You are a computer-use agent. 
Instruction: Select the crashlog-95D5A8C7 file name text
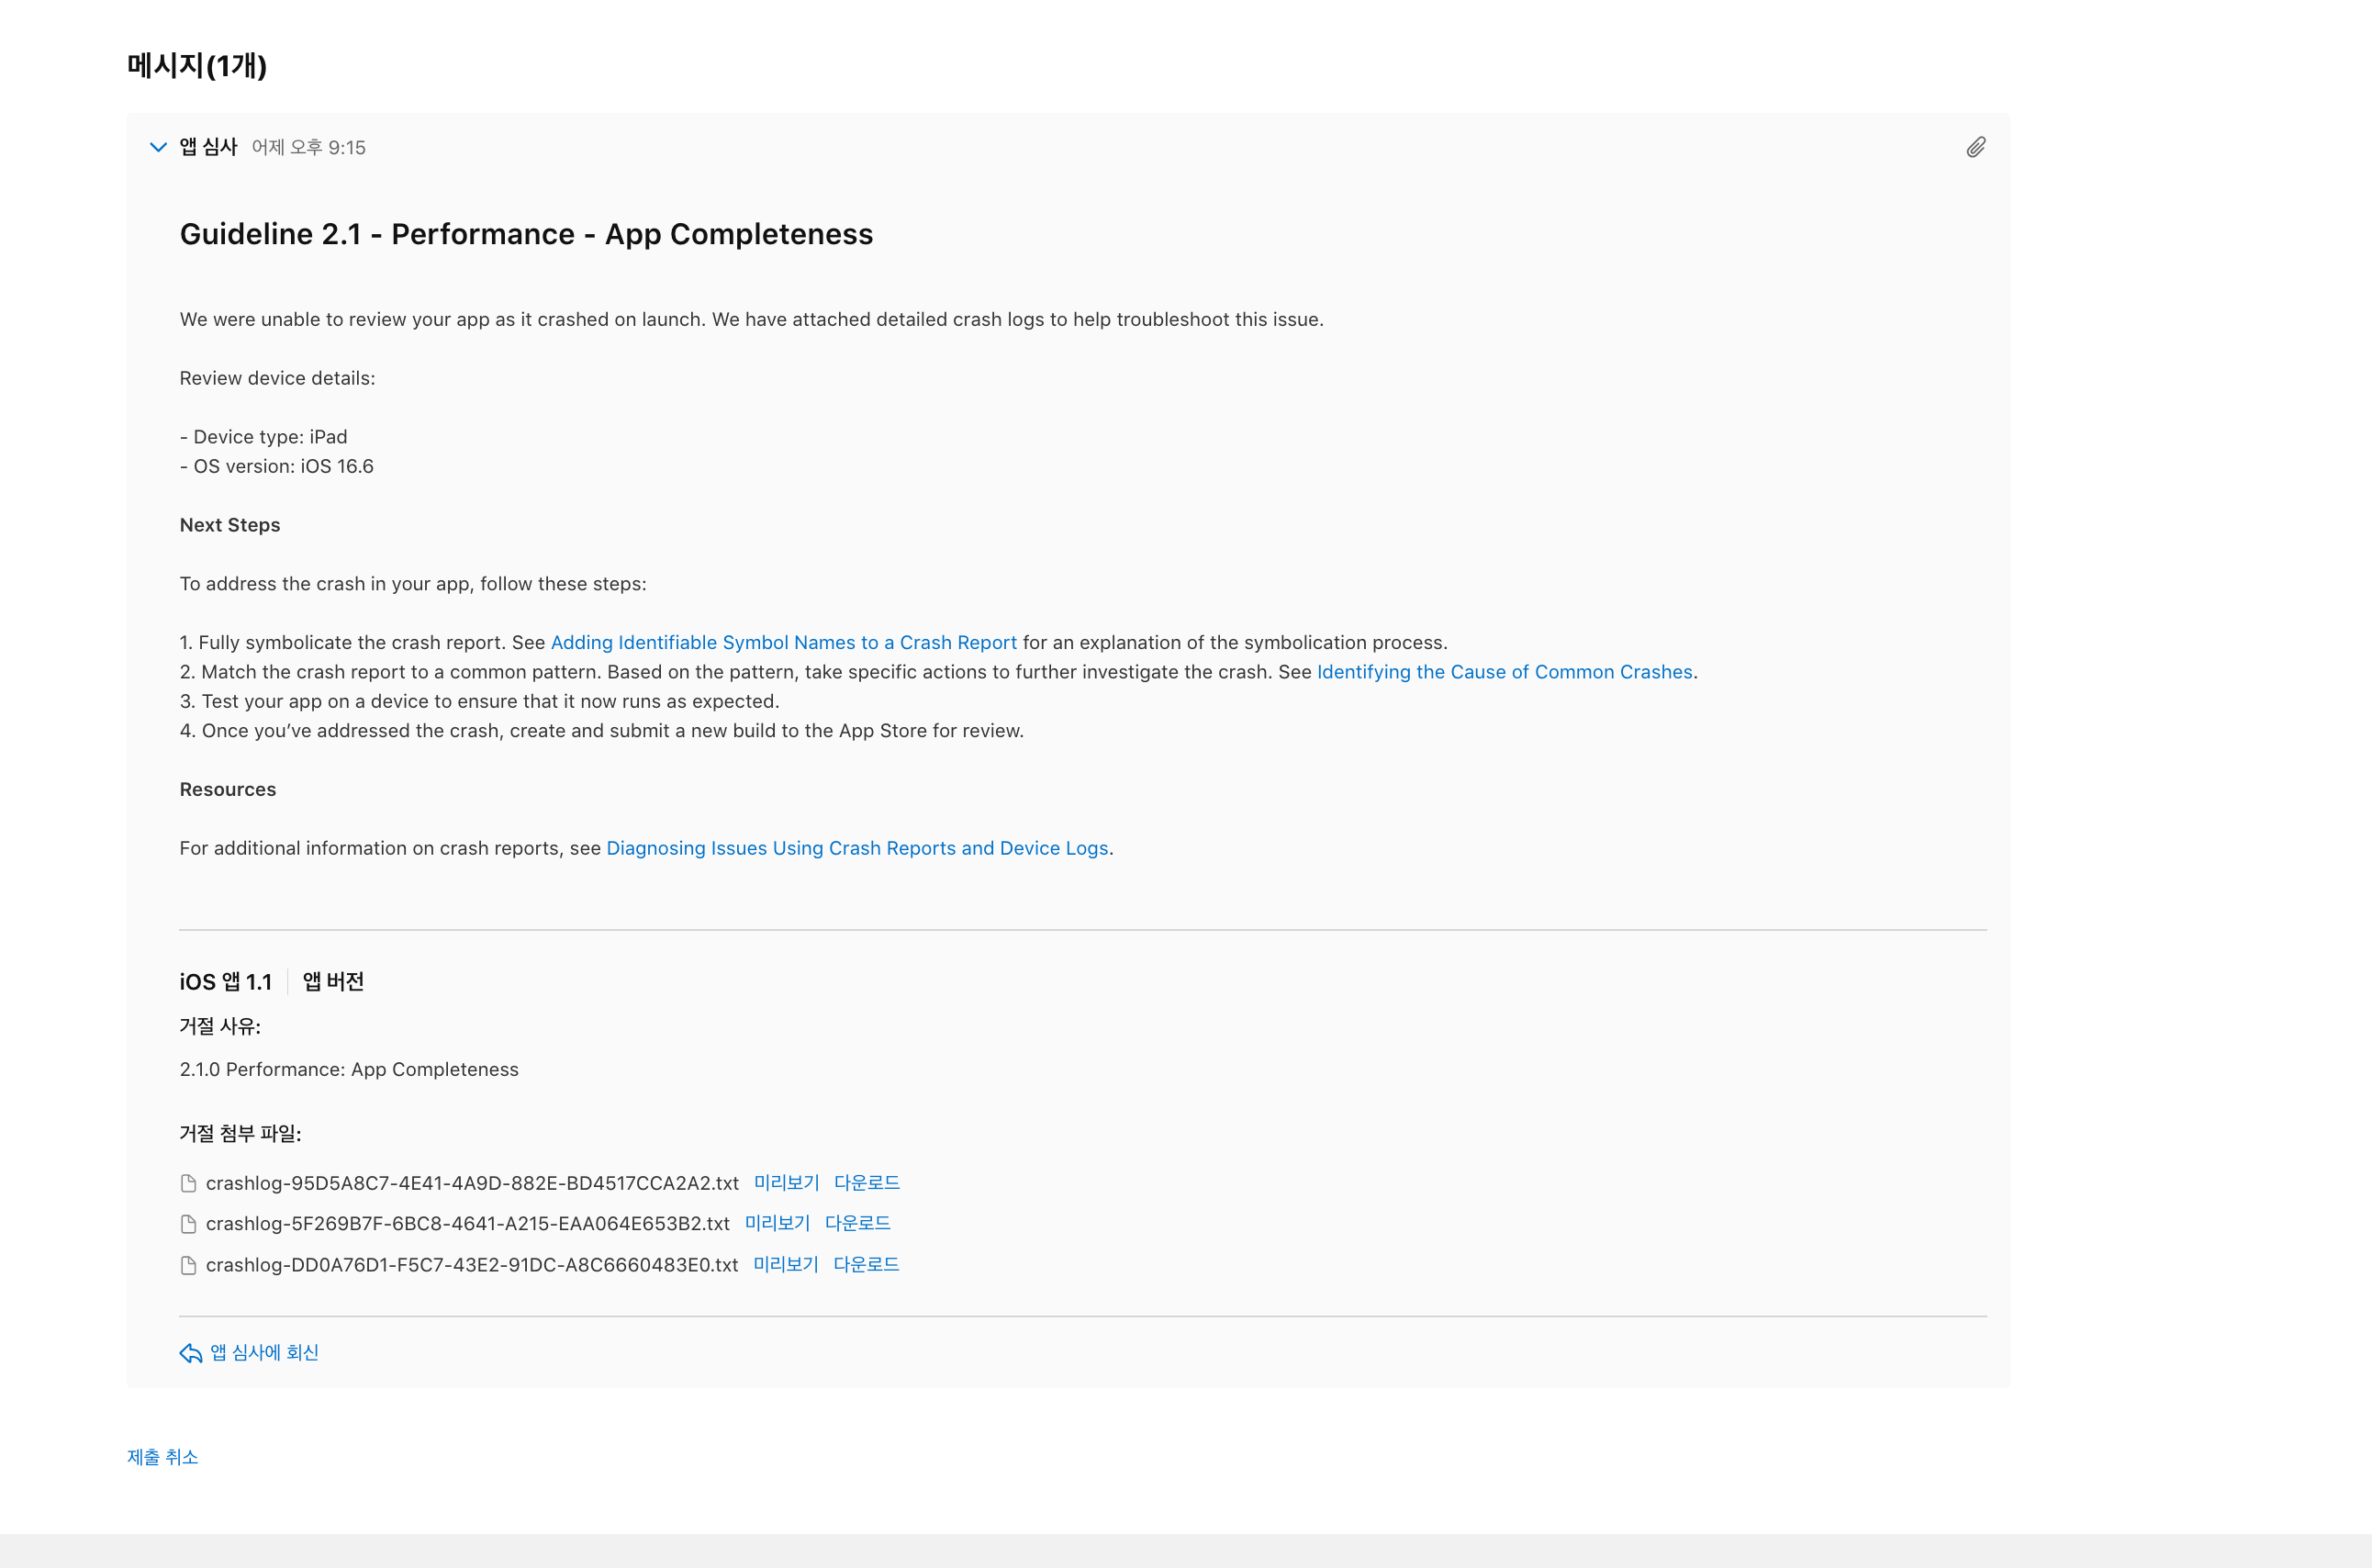coord(471,1182)
